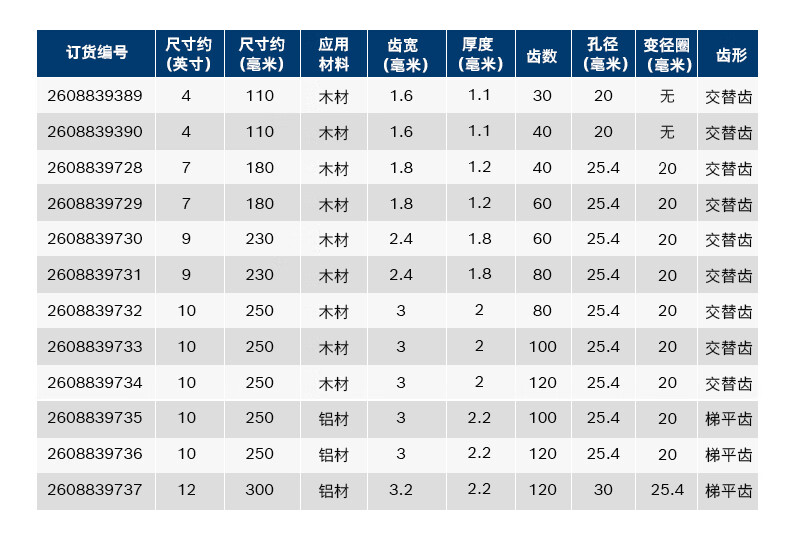Click the 3.2 tooth width cell
The height and width of the screenshot is (552, 790).
(x=401, y=490)
